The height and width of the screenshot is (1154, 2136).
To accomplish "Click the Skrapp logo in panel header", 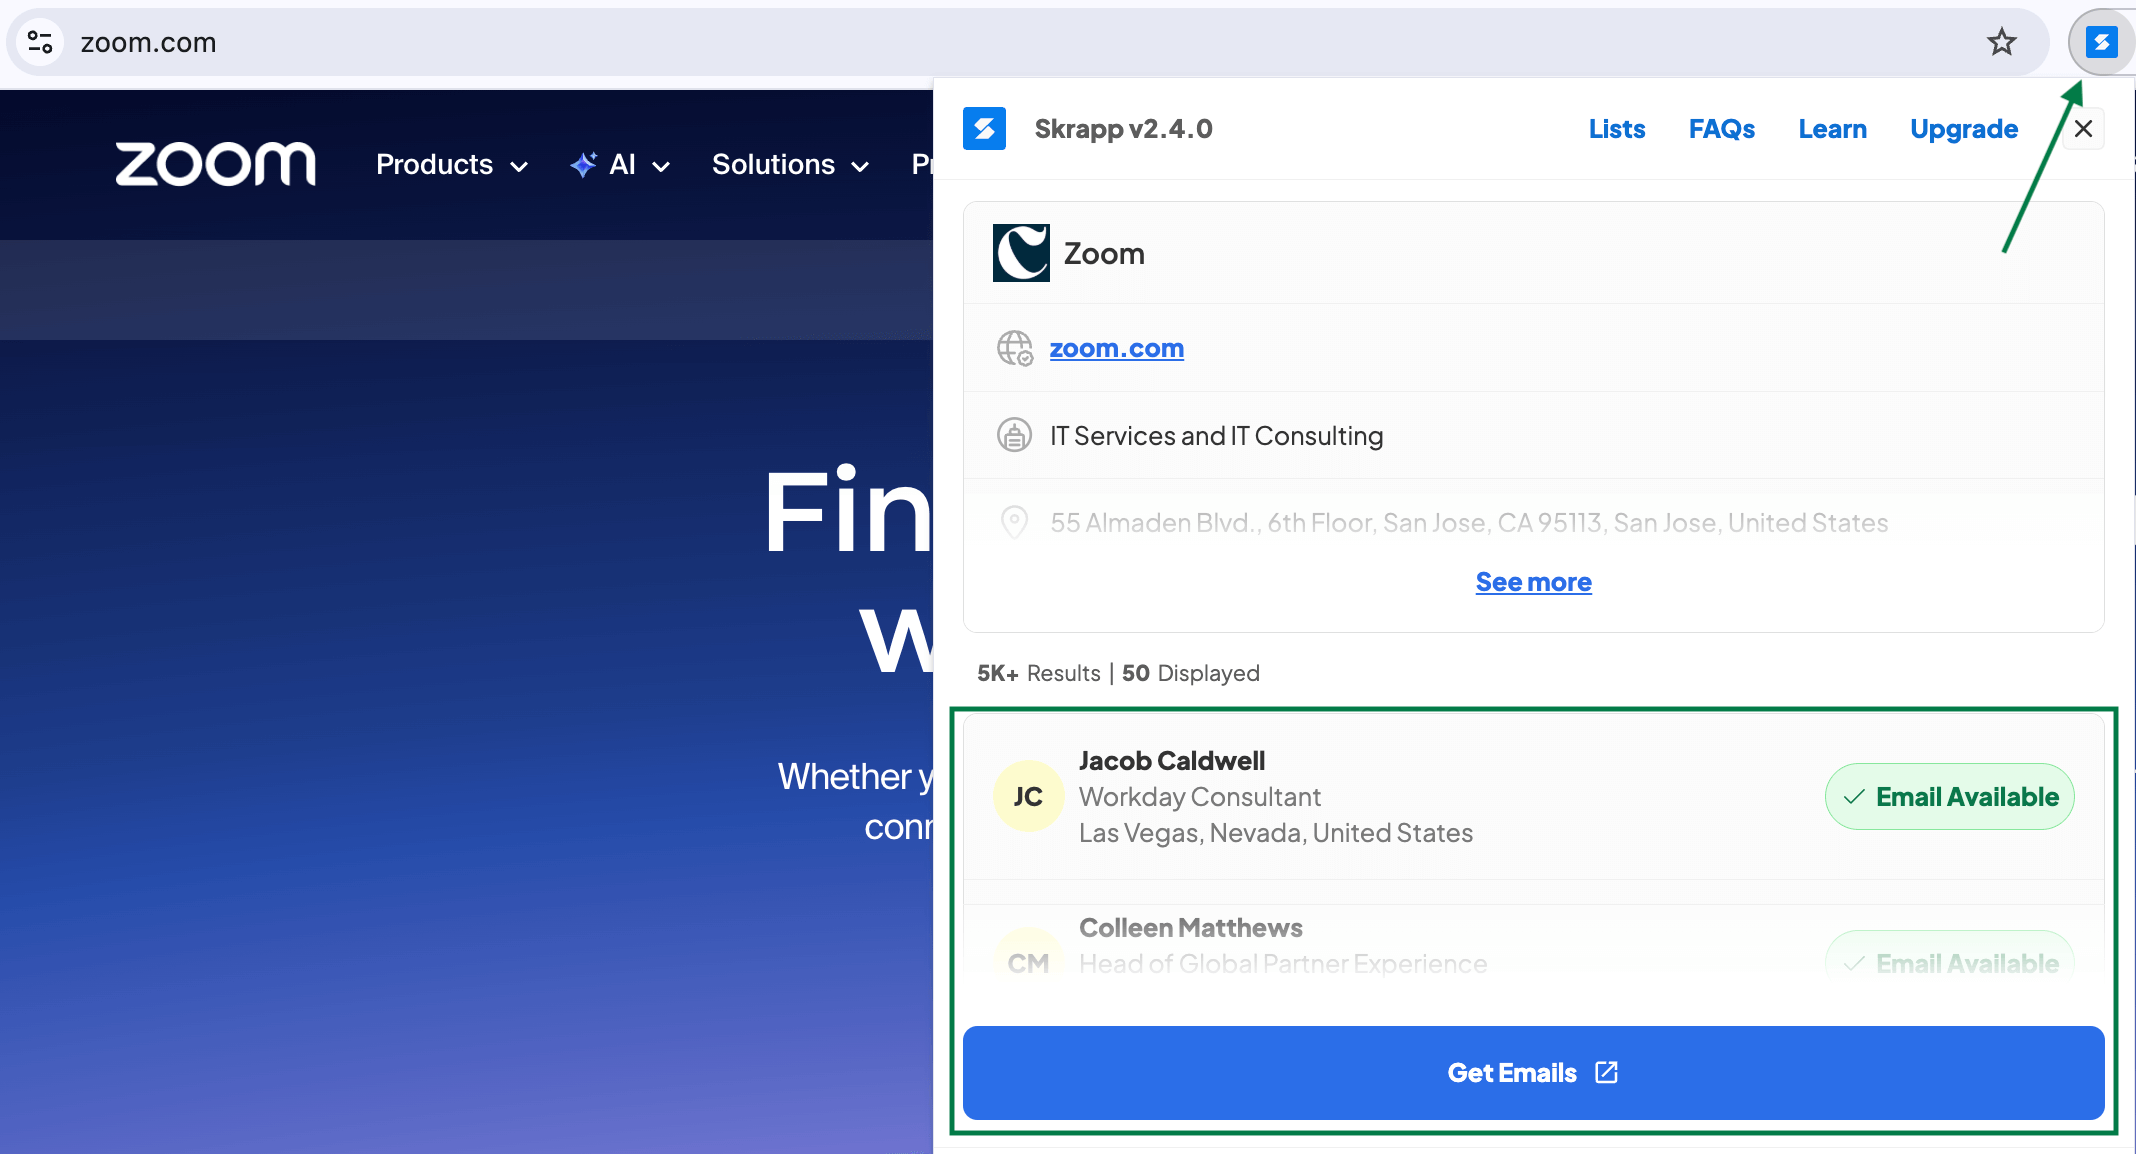I will pos(984,129).
